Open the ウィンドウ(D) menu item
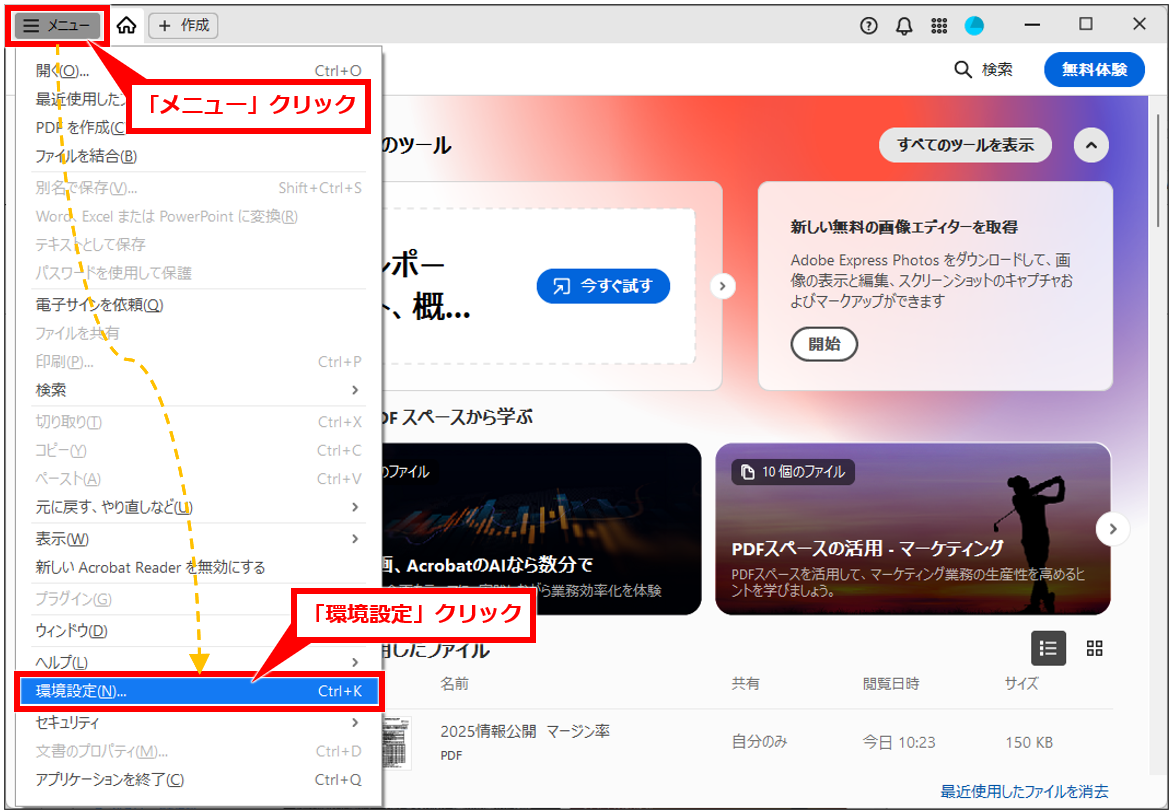Image resolution: width=1169 pixels, height=810 pixels. (x=198, y=631)
